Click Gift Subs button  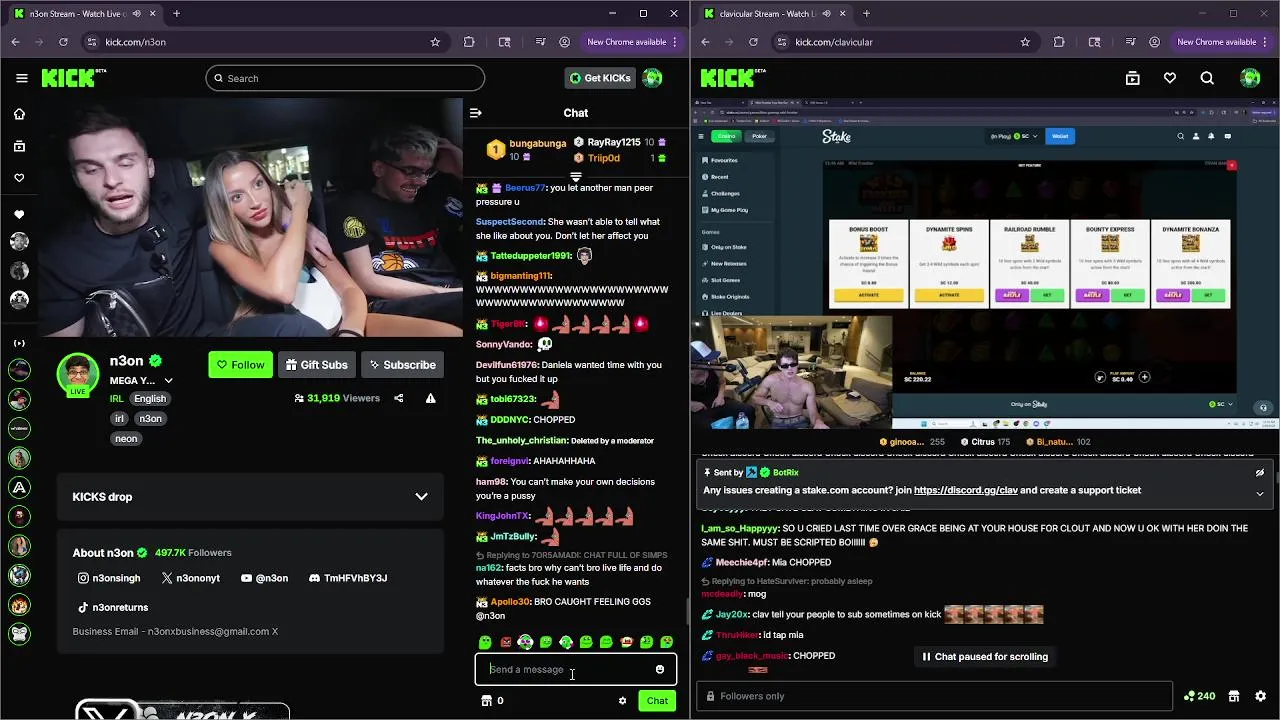(316, 365)
